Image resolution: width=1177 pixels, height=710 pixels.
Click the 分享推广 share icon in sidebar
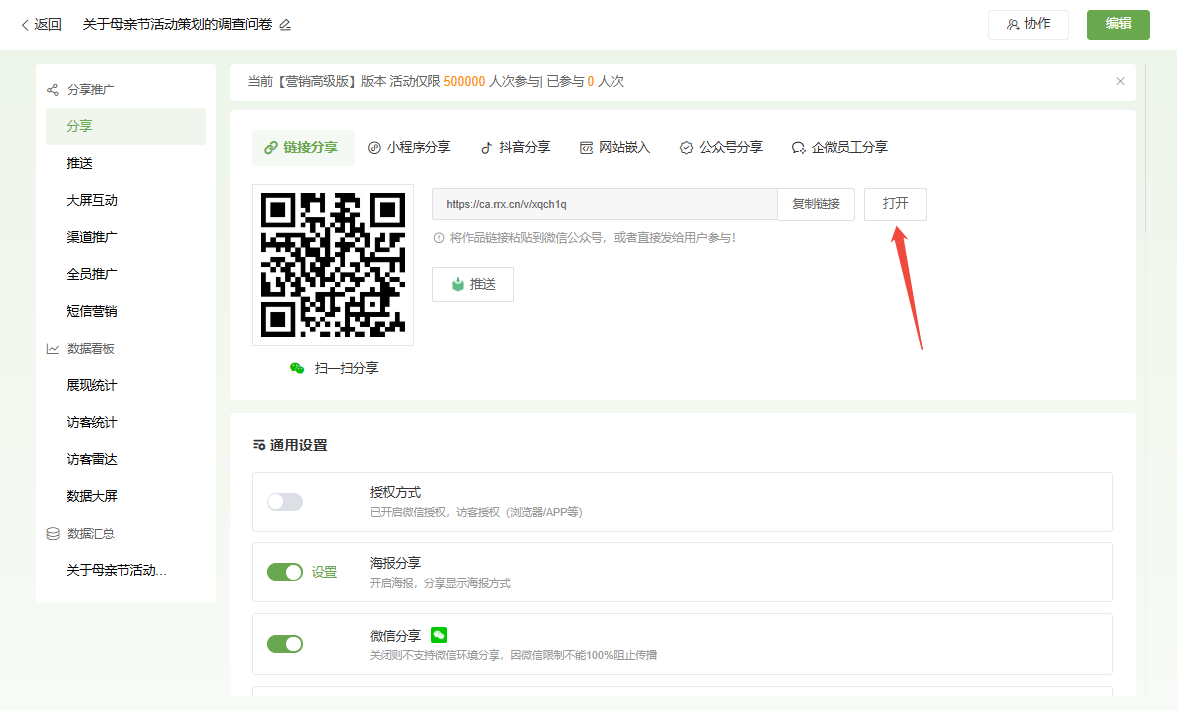53,90
